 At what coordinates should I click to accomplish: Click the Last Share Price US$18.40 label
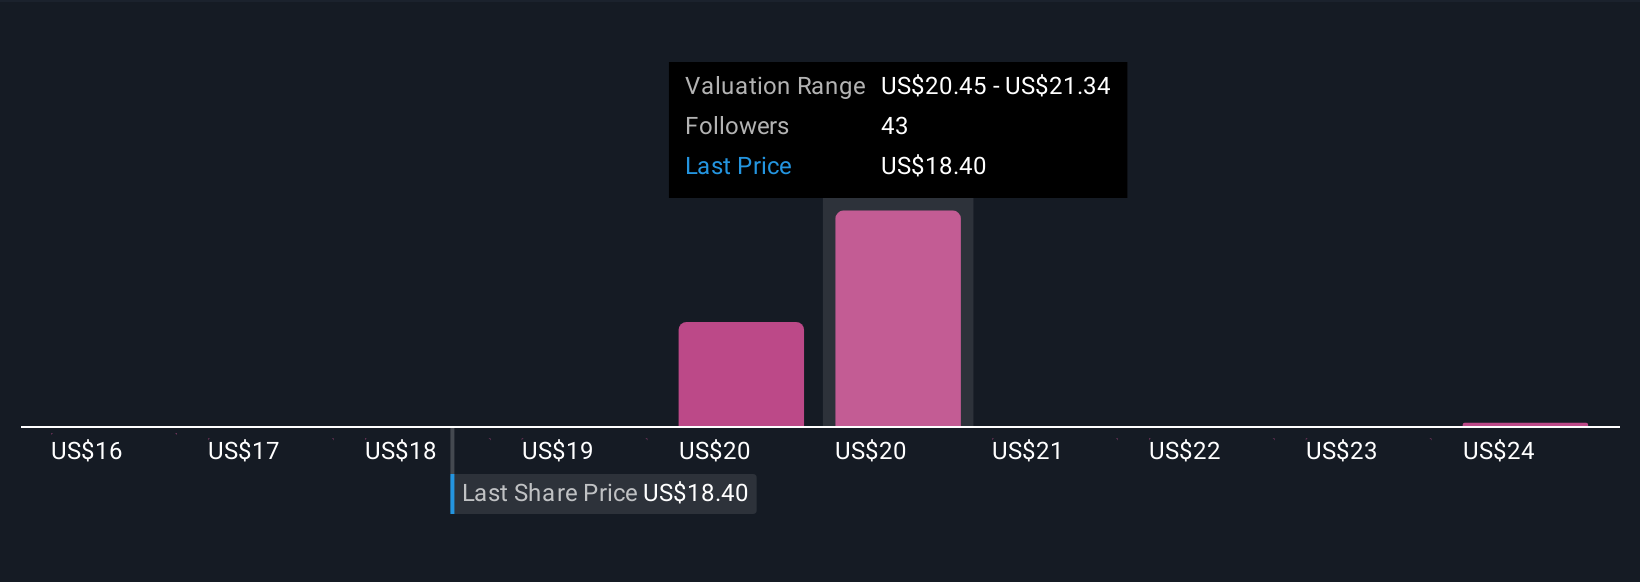(604, 493)
